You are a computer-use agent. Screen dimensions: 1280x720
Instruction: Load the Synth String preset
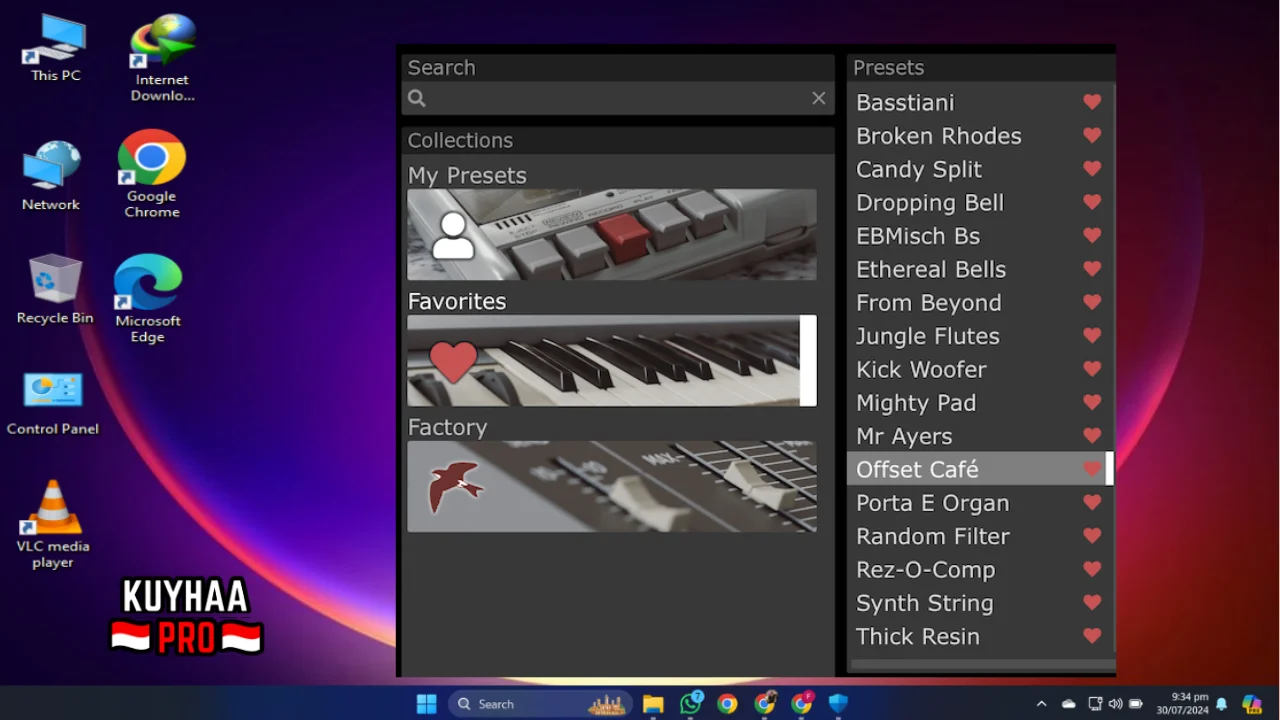tap(925, 603)
